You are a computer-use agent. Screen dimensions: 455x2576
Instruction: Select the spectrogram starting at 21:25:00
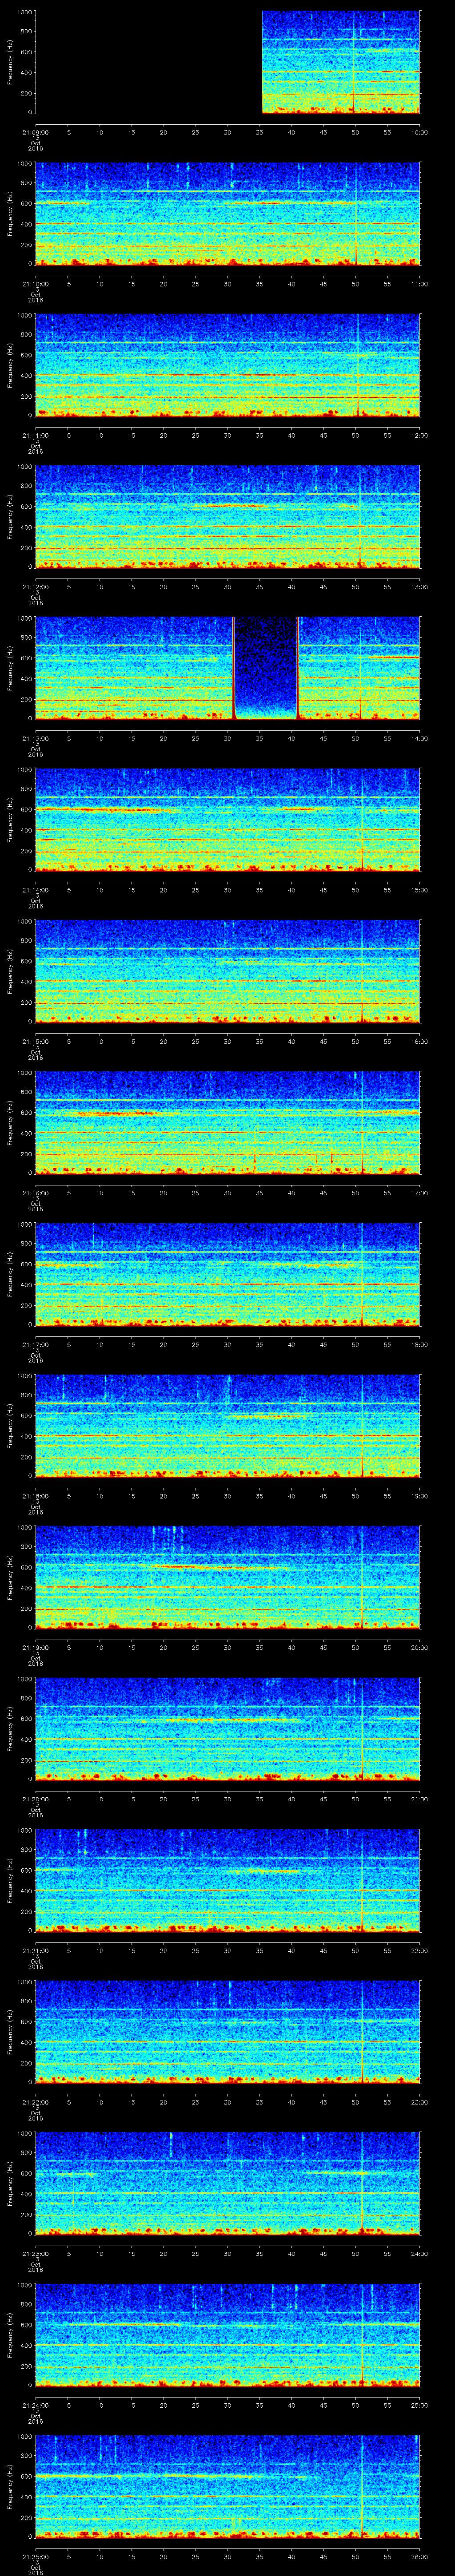pyautogui.click(x=227, y=2487)
